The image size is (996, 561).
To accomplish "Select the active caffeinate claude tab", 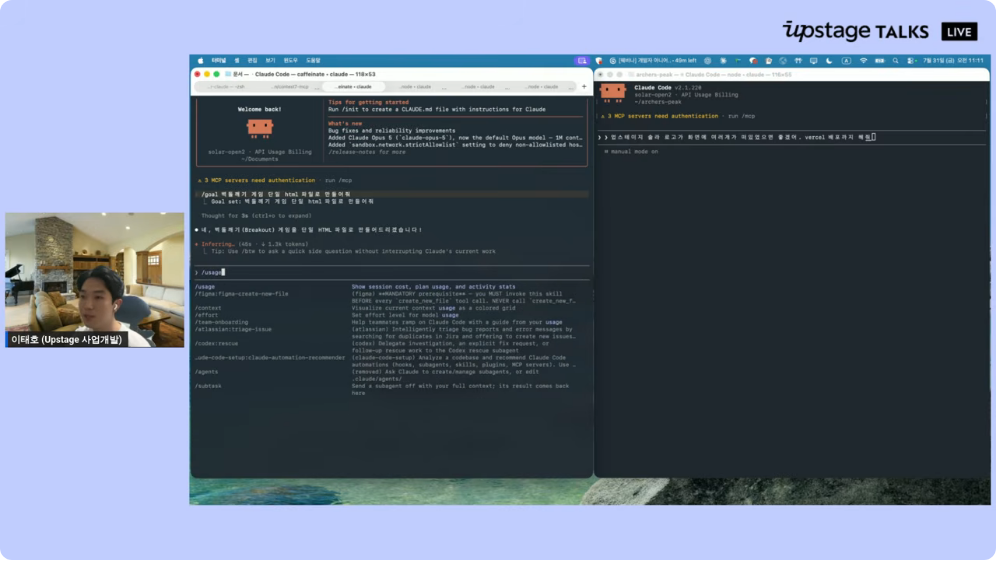I will [354, 87].
